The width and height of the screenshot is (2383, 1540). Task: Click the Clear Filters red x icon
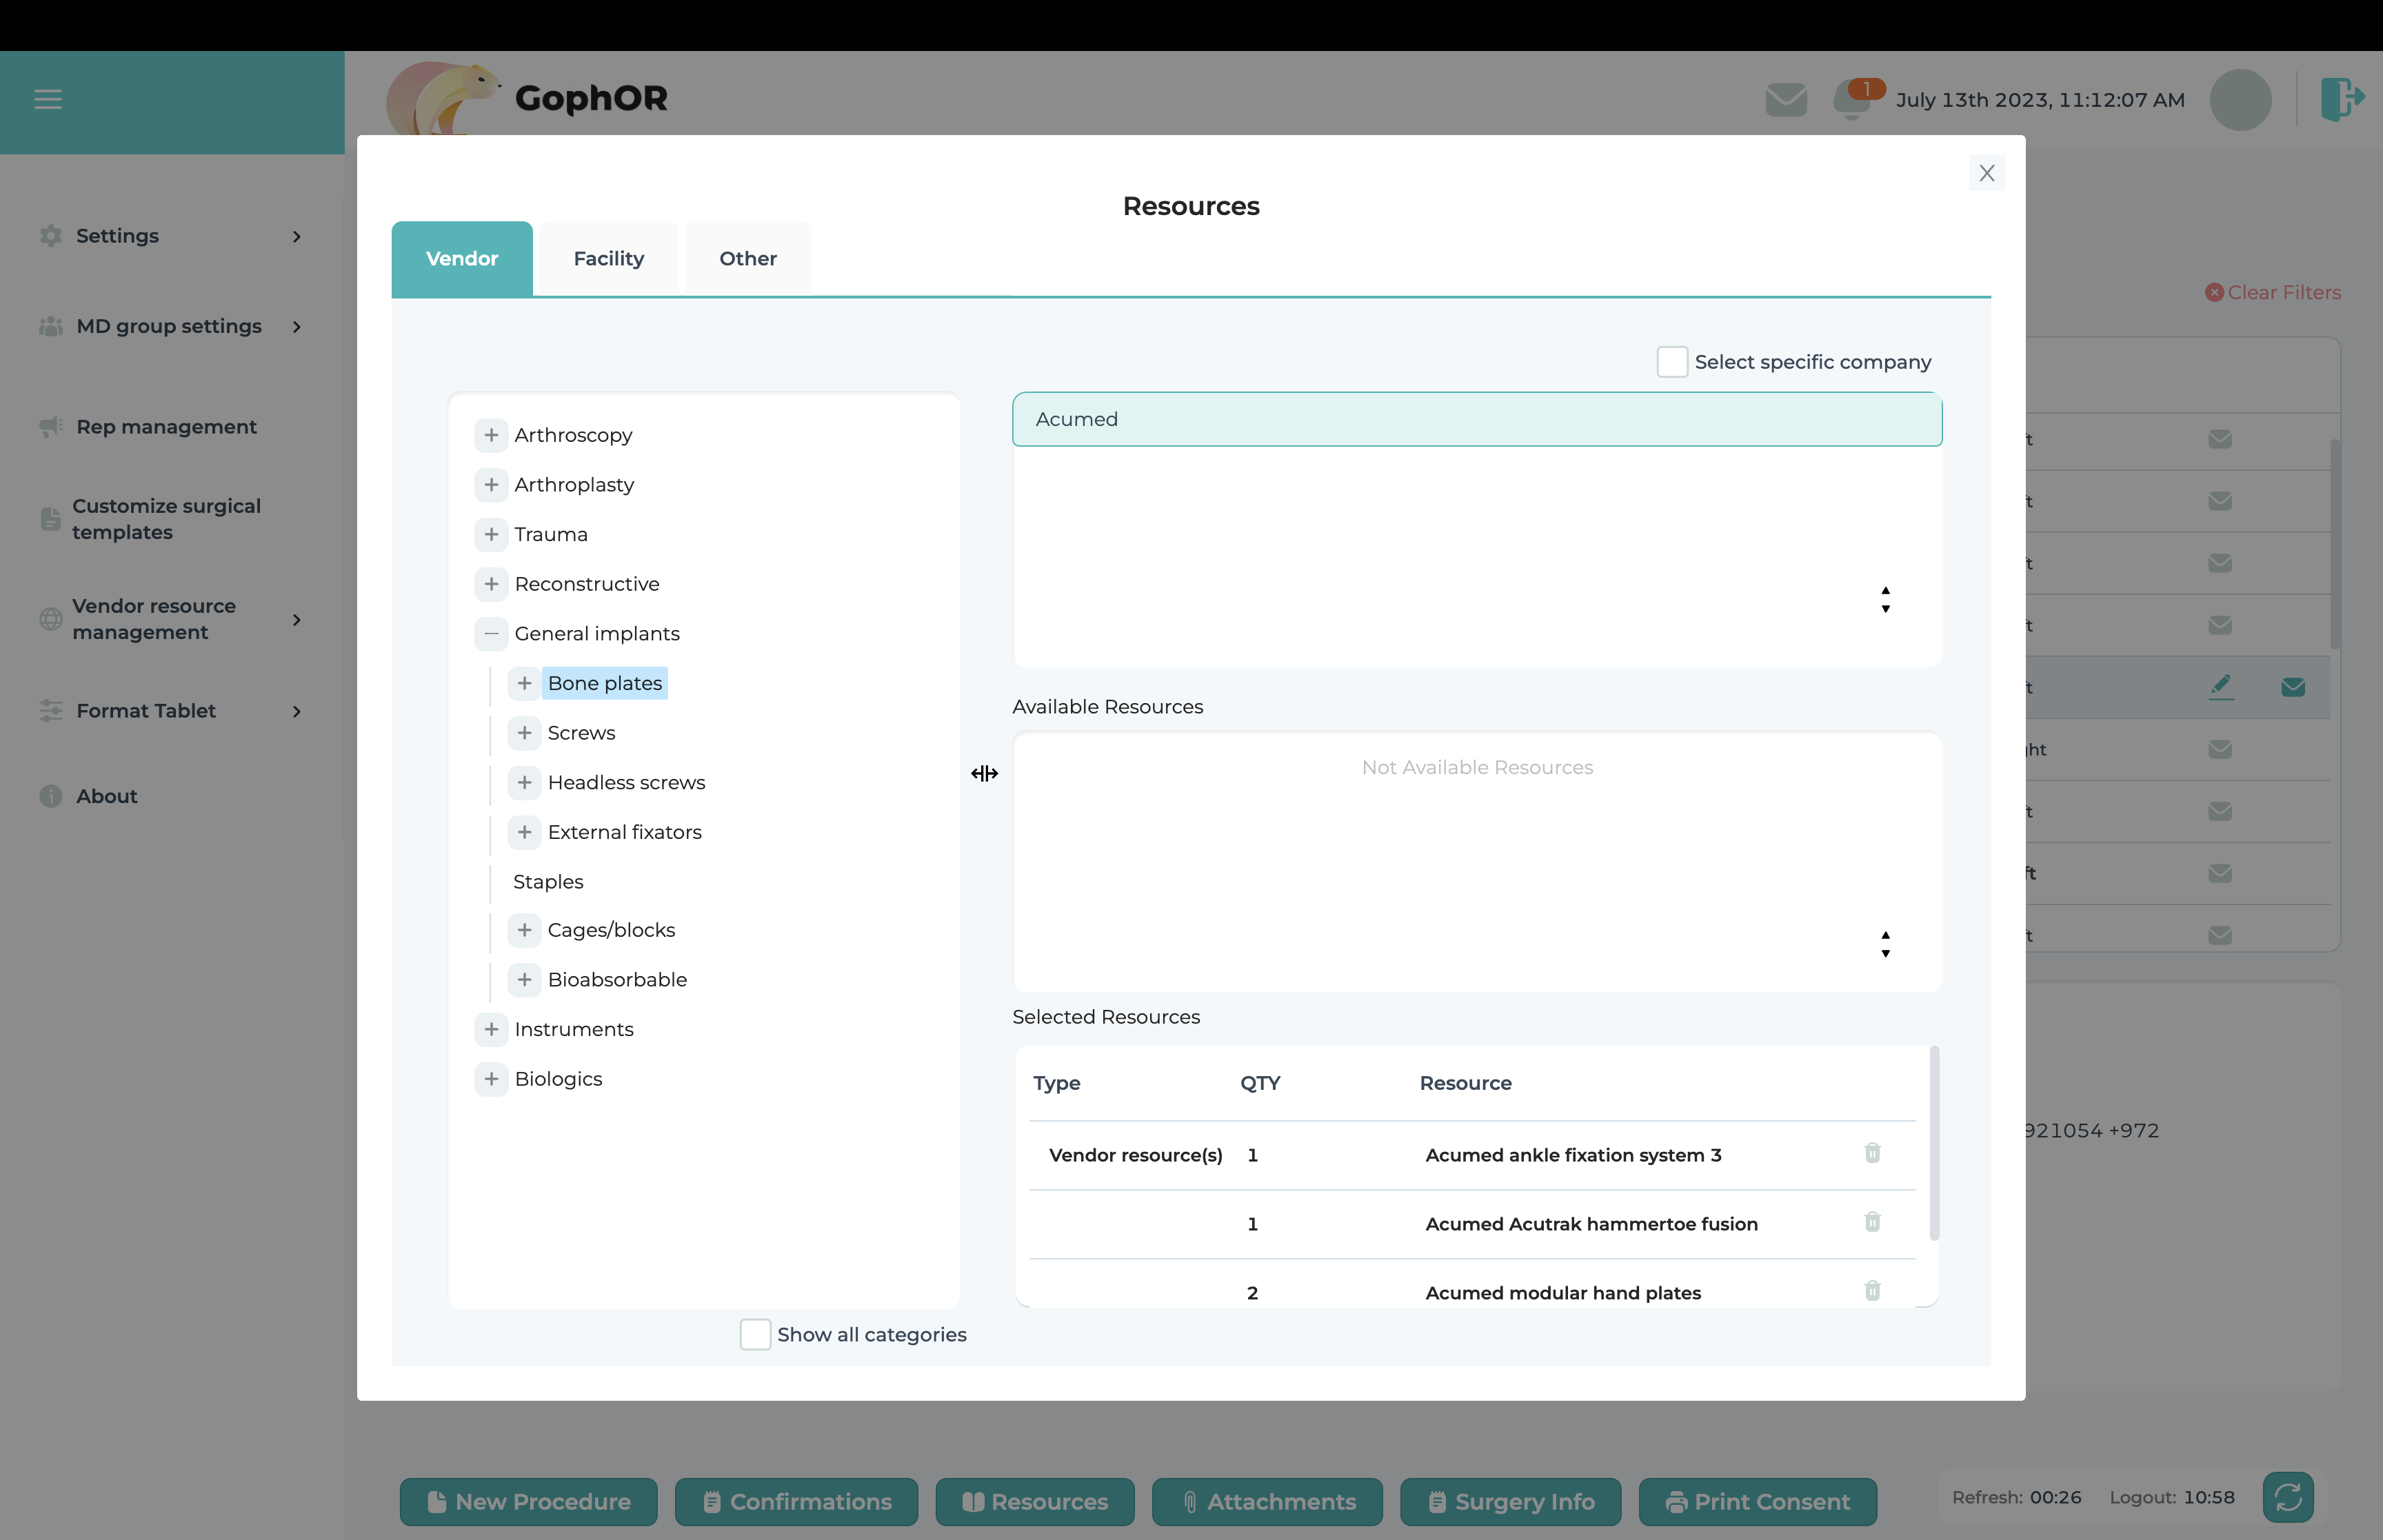(2214, 293)
